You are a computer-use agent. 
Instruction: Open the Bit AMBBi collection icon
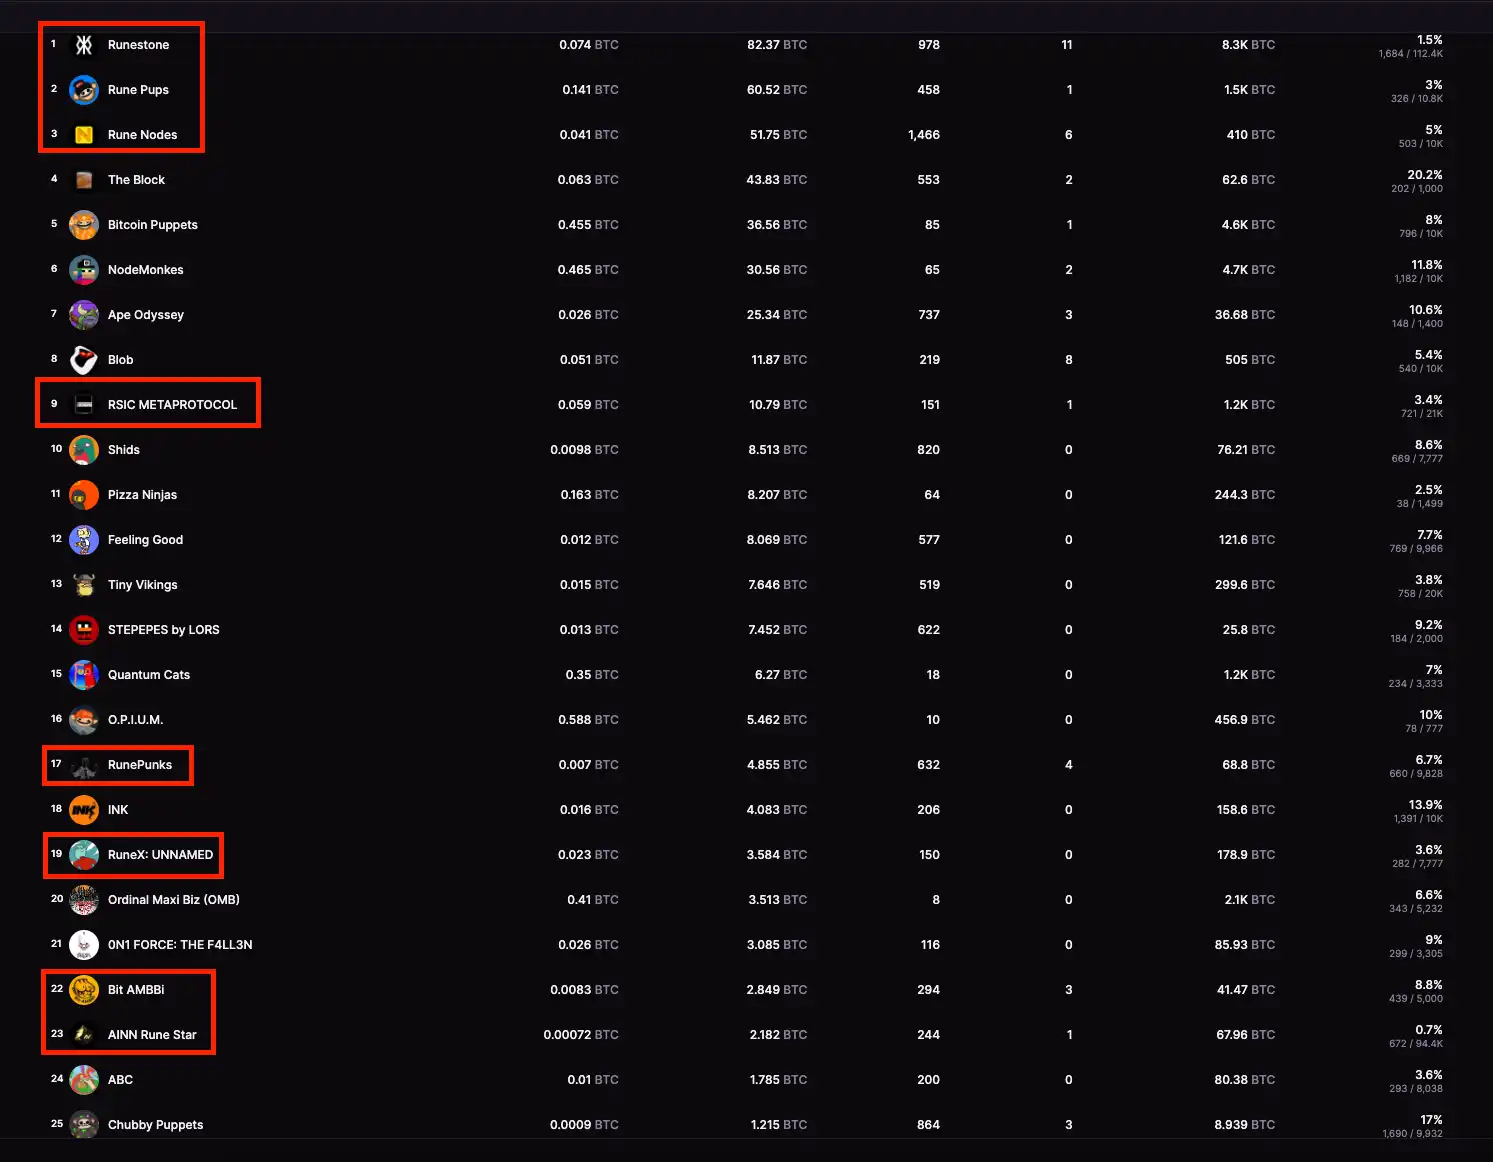point(84,990)
